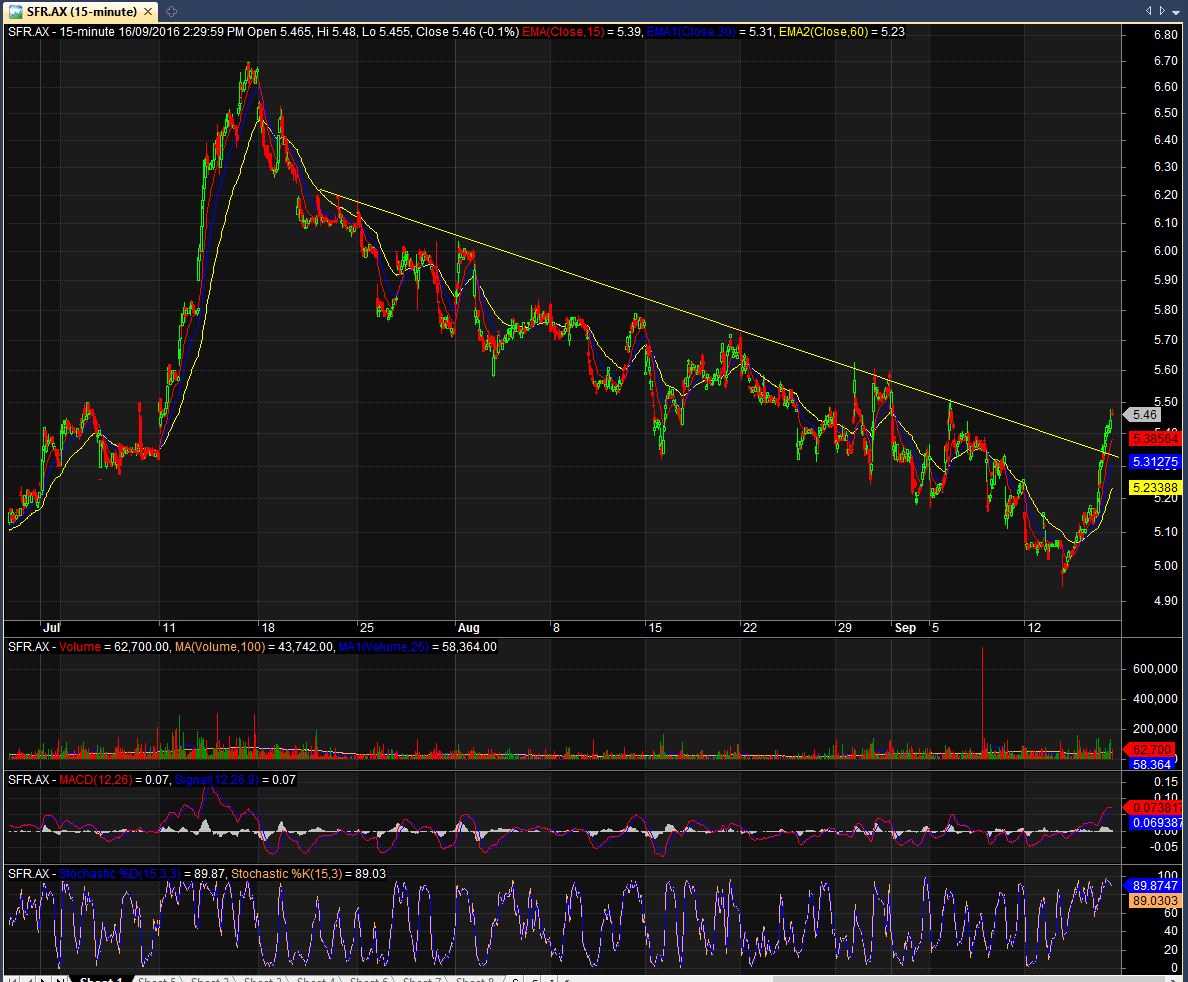1188x982 pixels.
Task: Click the 4.90 price axis label
Action: pyautogui.click(x=1165, y=601)
